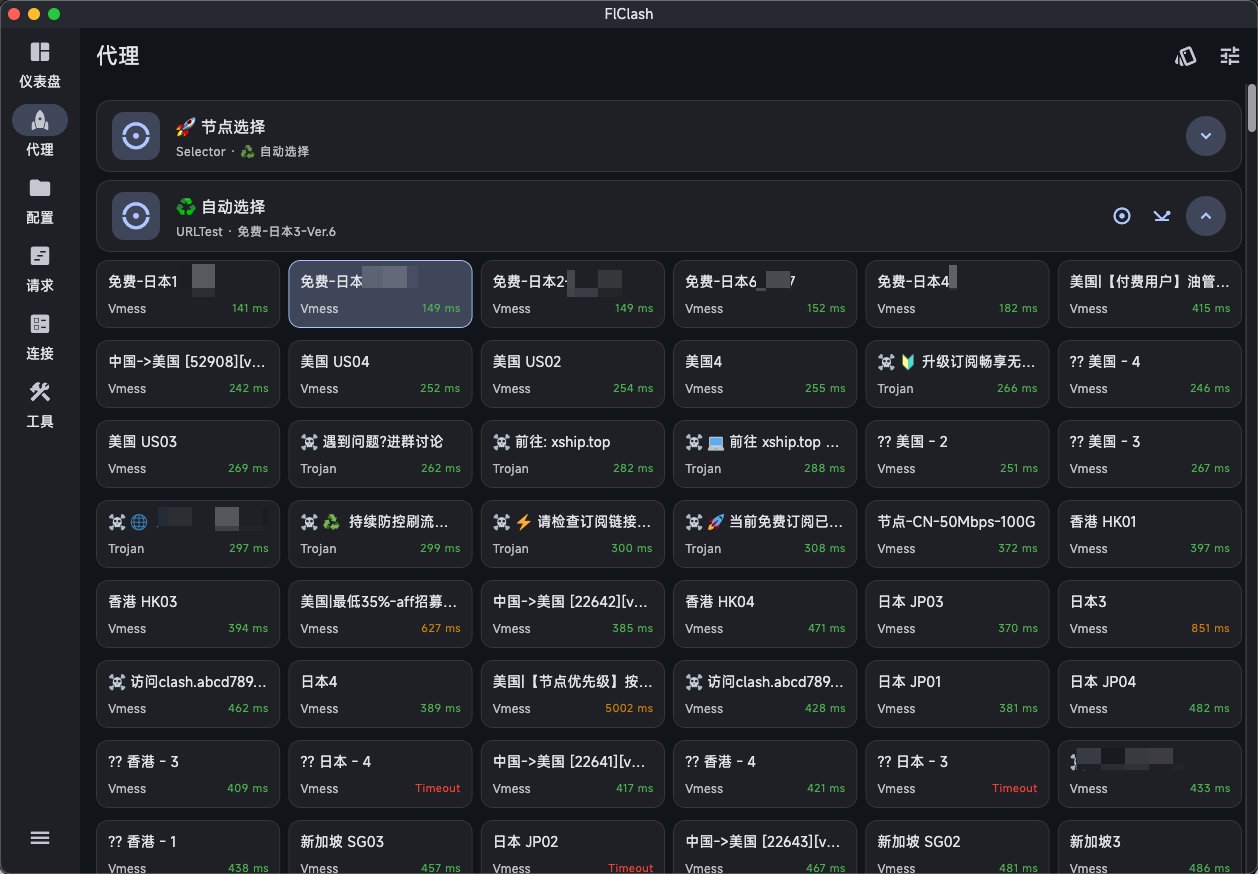Go to Requests (请求) in sidebar
Screen dimensions: 1258x874
[40, 268]
